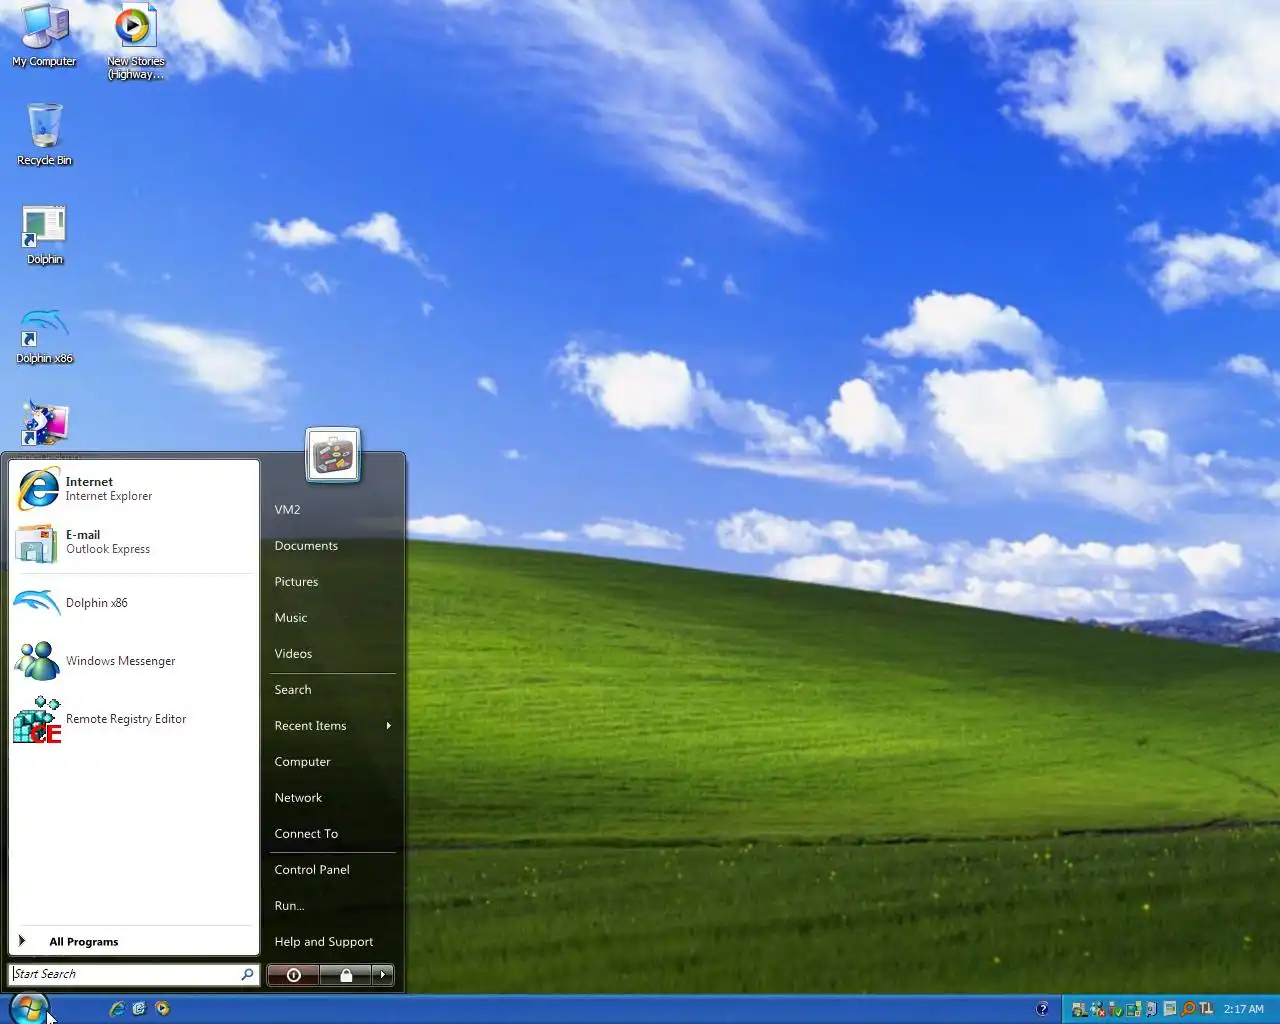This screenshot has width=1280, height=1024.
Task: Click the Start orb button
Action: click(x=29, y=1008)
